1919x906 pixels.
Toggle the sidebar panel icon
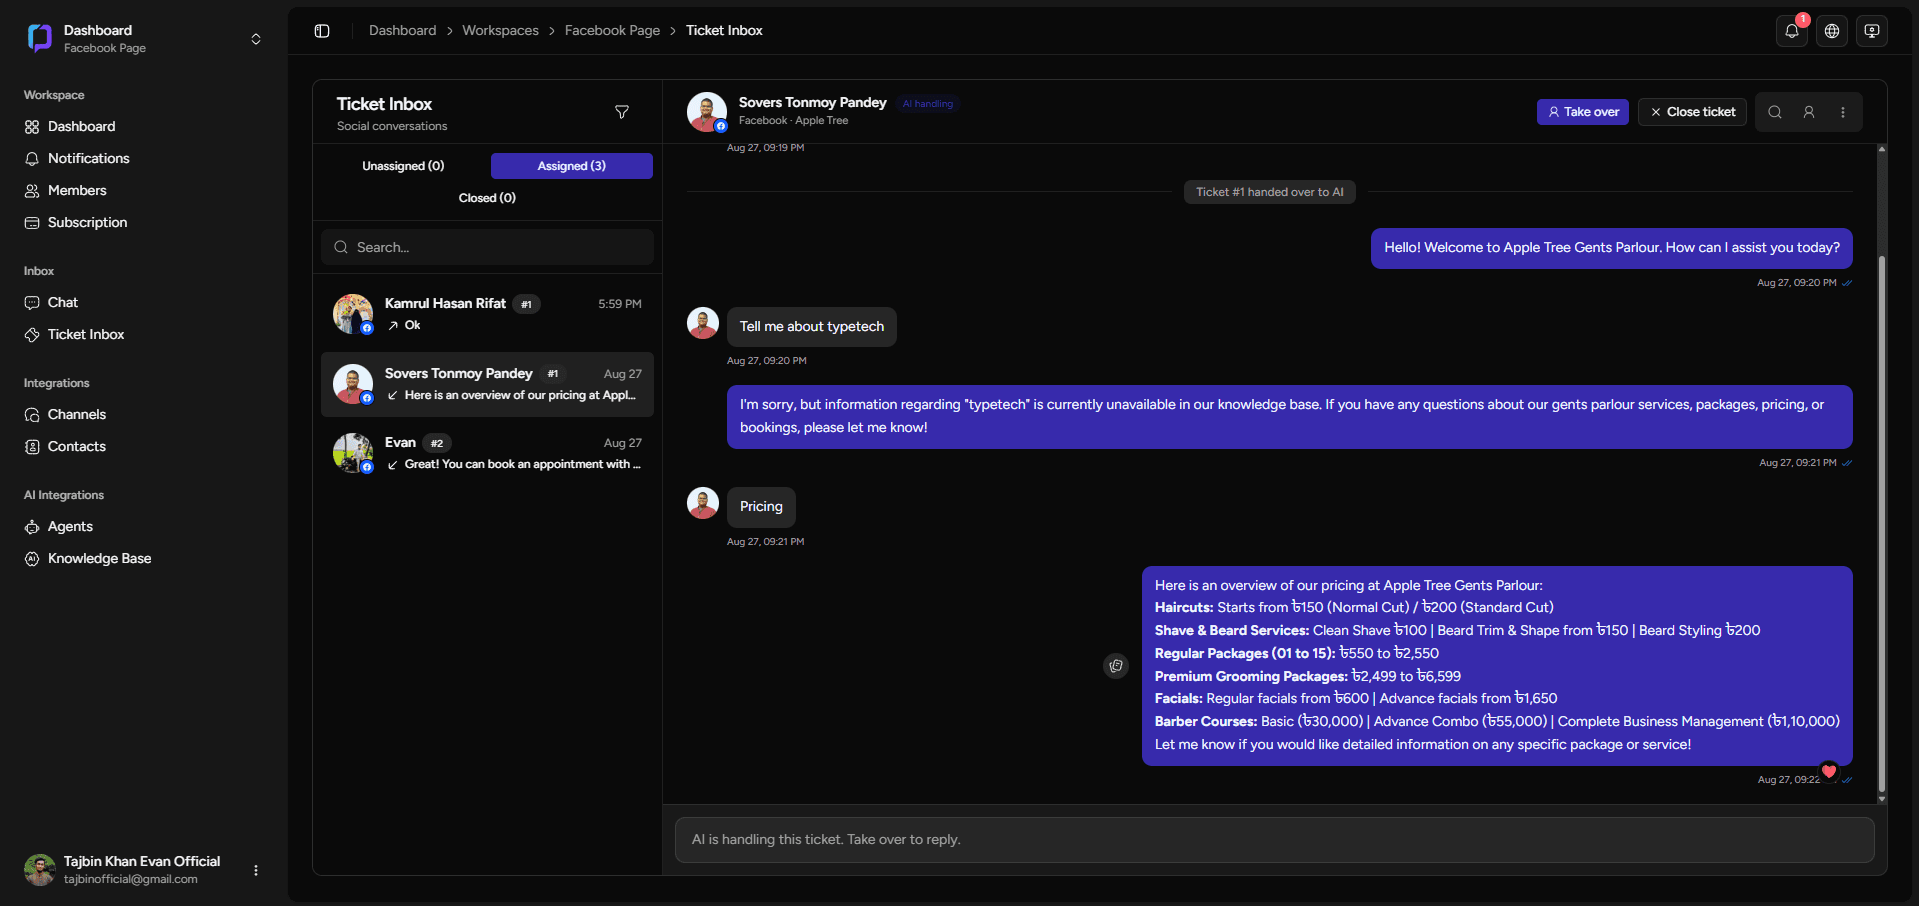click(x=322, y=31)
